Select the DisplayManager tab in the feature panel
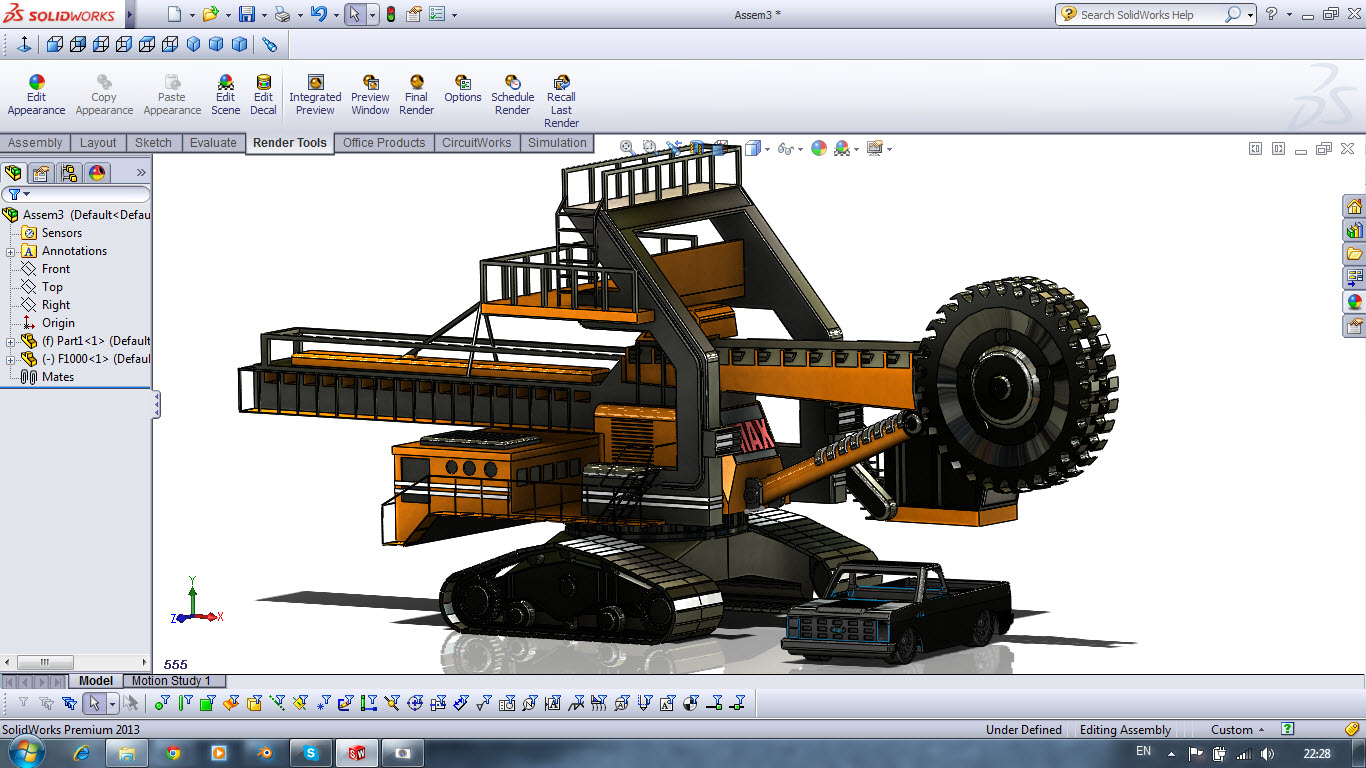Viewport: 1366px width, 768px height. 97,173
